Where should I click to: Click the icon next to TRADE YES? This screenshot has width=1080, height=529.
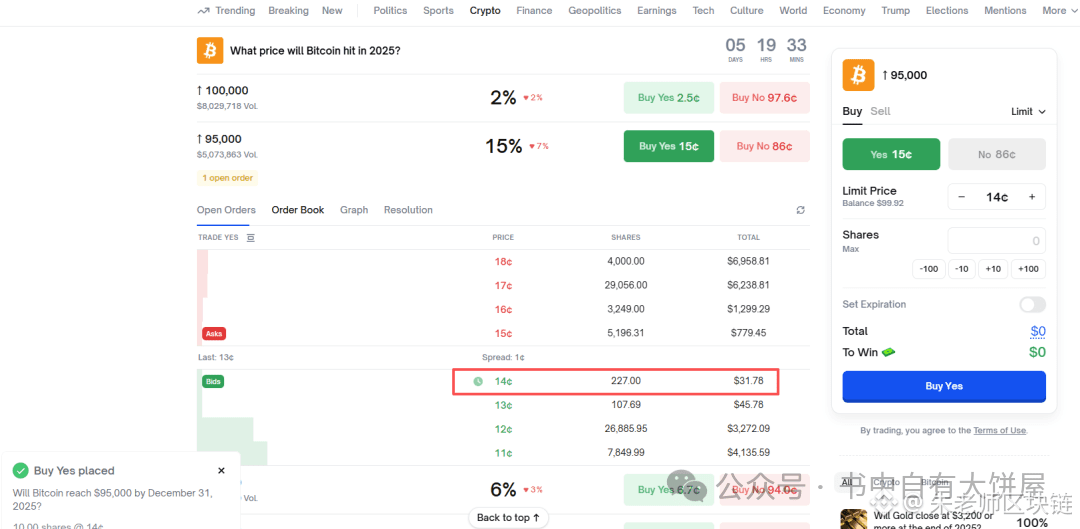(251, 238)
